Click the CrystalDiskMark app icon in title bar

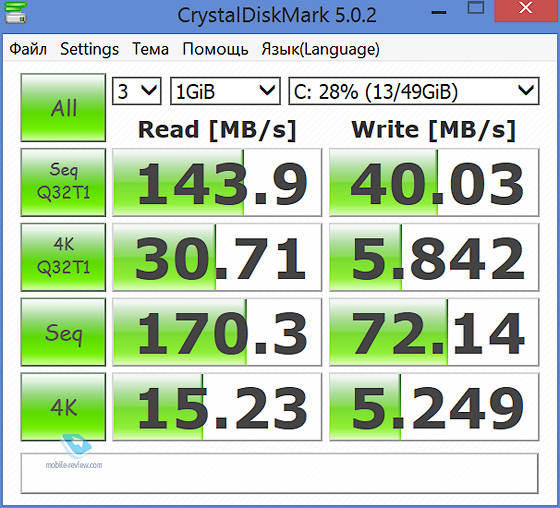(x=15, y=12)
